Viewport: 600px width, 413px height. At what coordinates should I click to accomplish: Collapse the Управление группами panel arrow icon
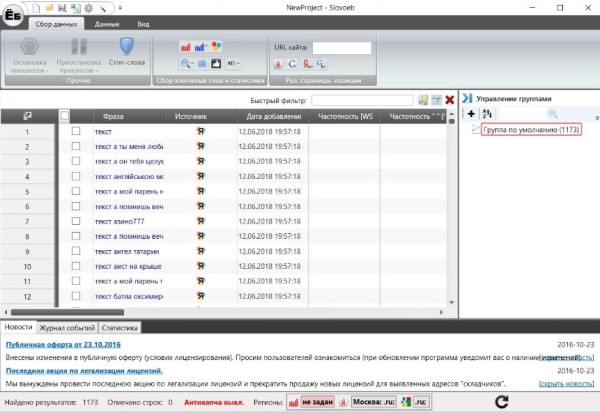467,98
